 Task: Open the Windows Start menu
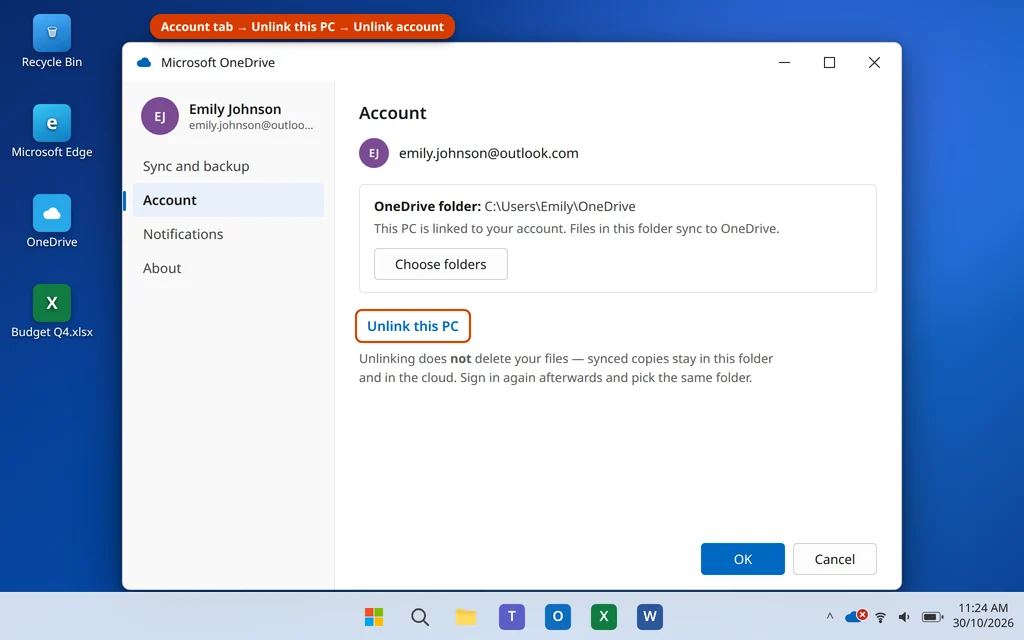pos(374,616)
